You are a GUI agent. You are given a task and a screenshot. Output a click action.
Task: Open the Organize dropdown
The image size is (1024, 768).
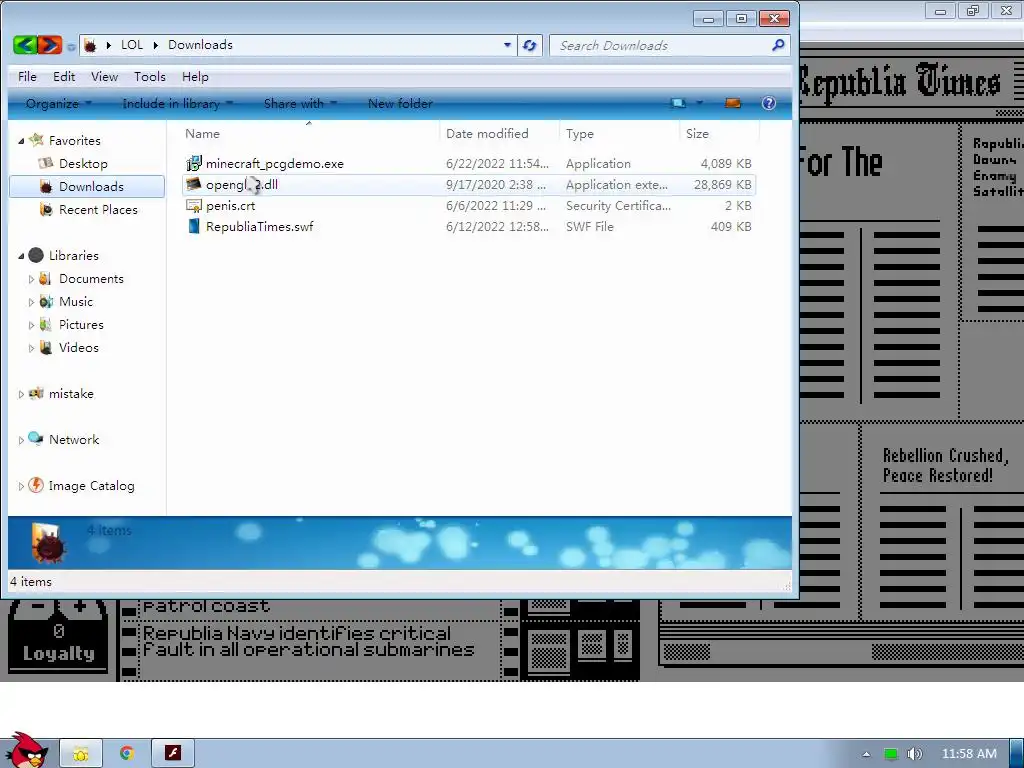point(59,104)
